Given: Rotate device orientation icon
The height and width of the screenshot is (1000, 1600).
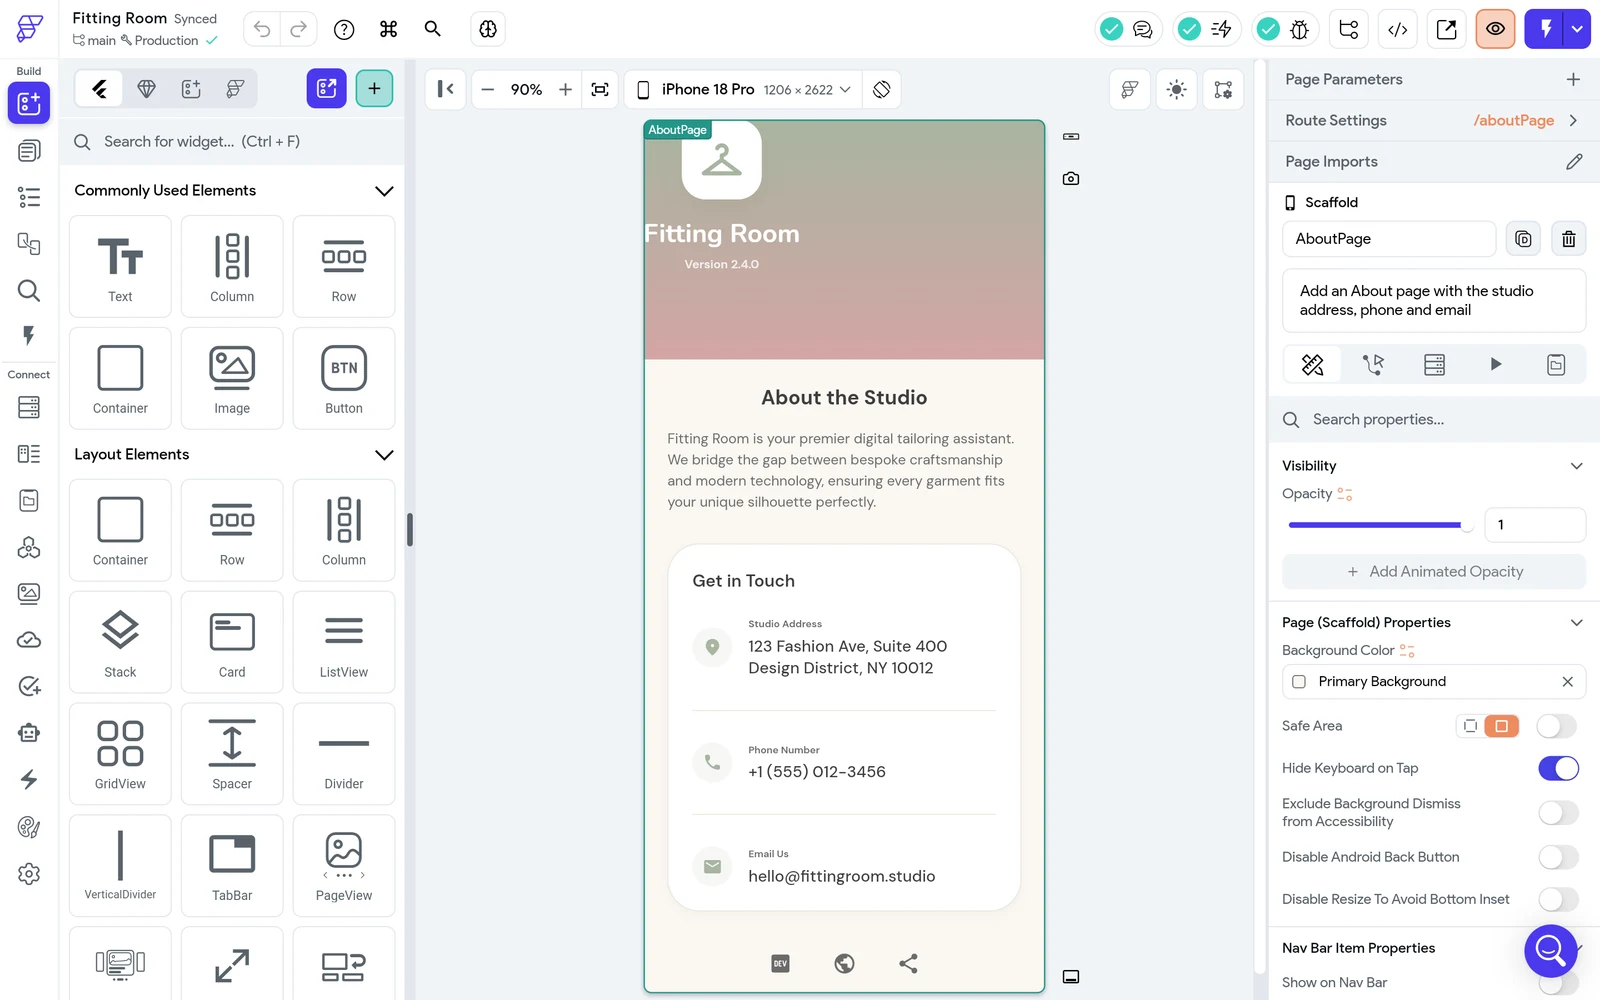Looking at the screenshot, I should click(x=881, y=89).
